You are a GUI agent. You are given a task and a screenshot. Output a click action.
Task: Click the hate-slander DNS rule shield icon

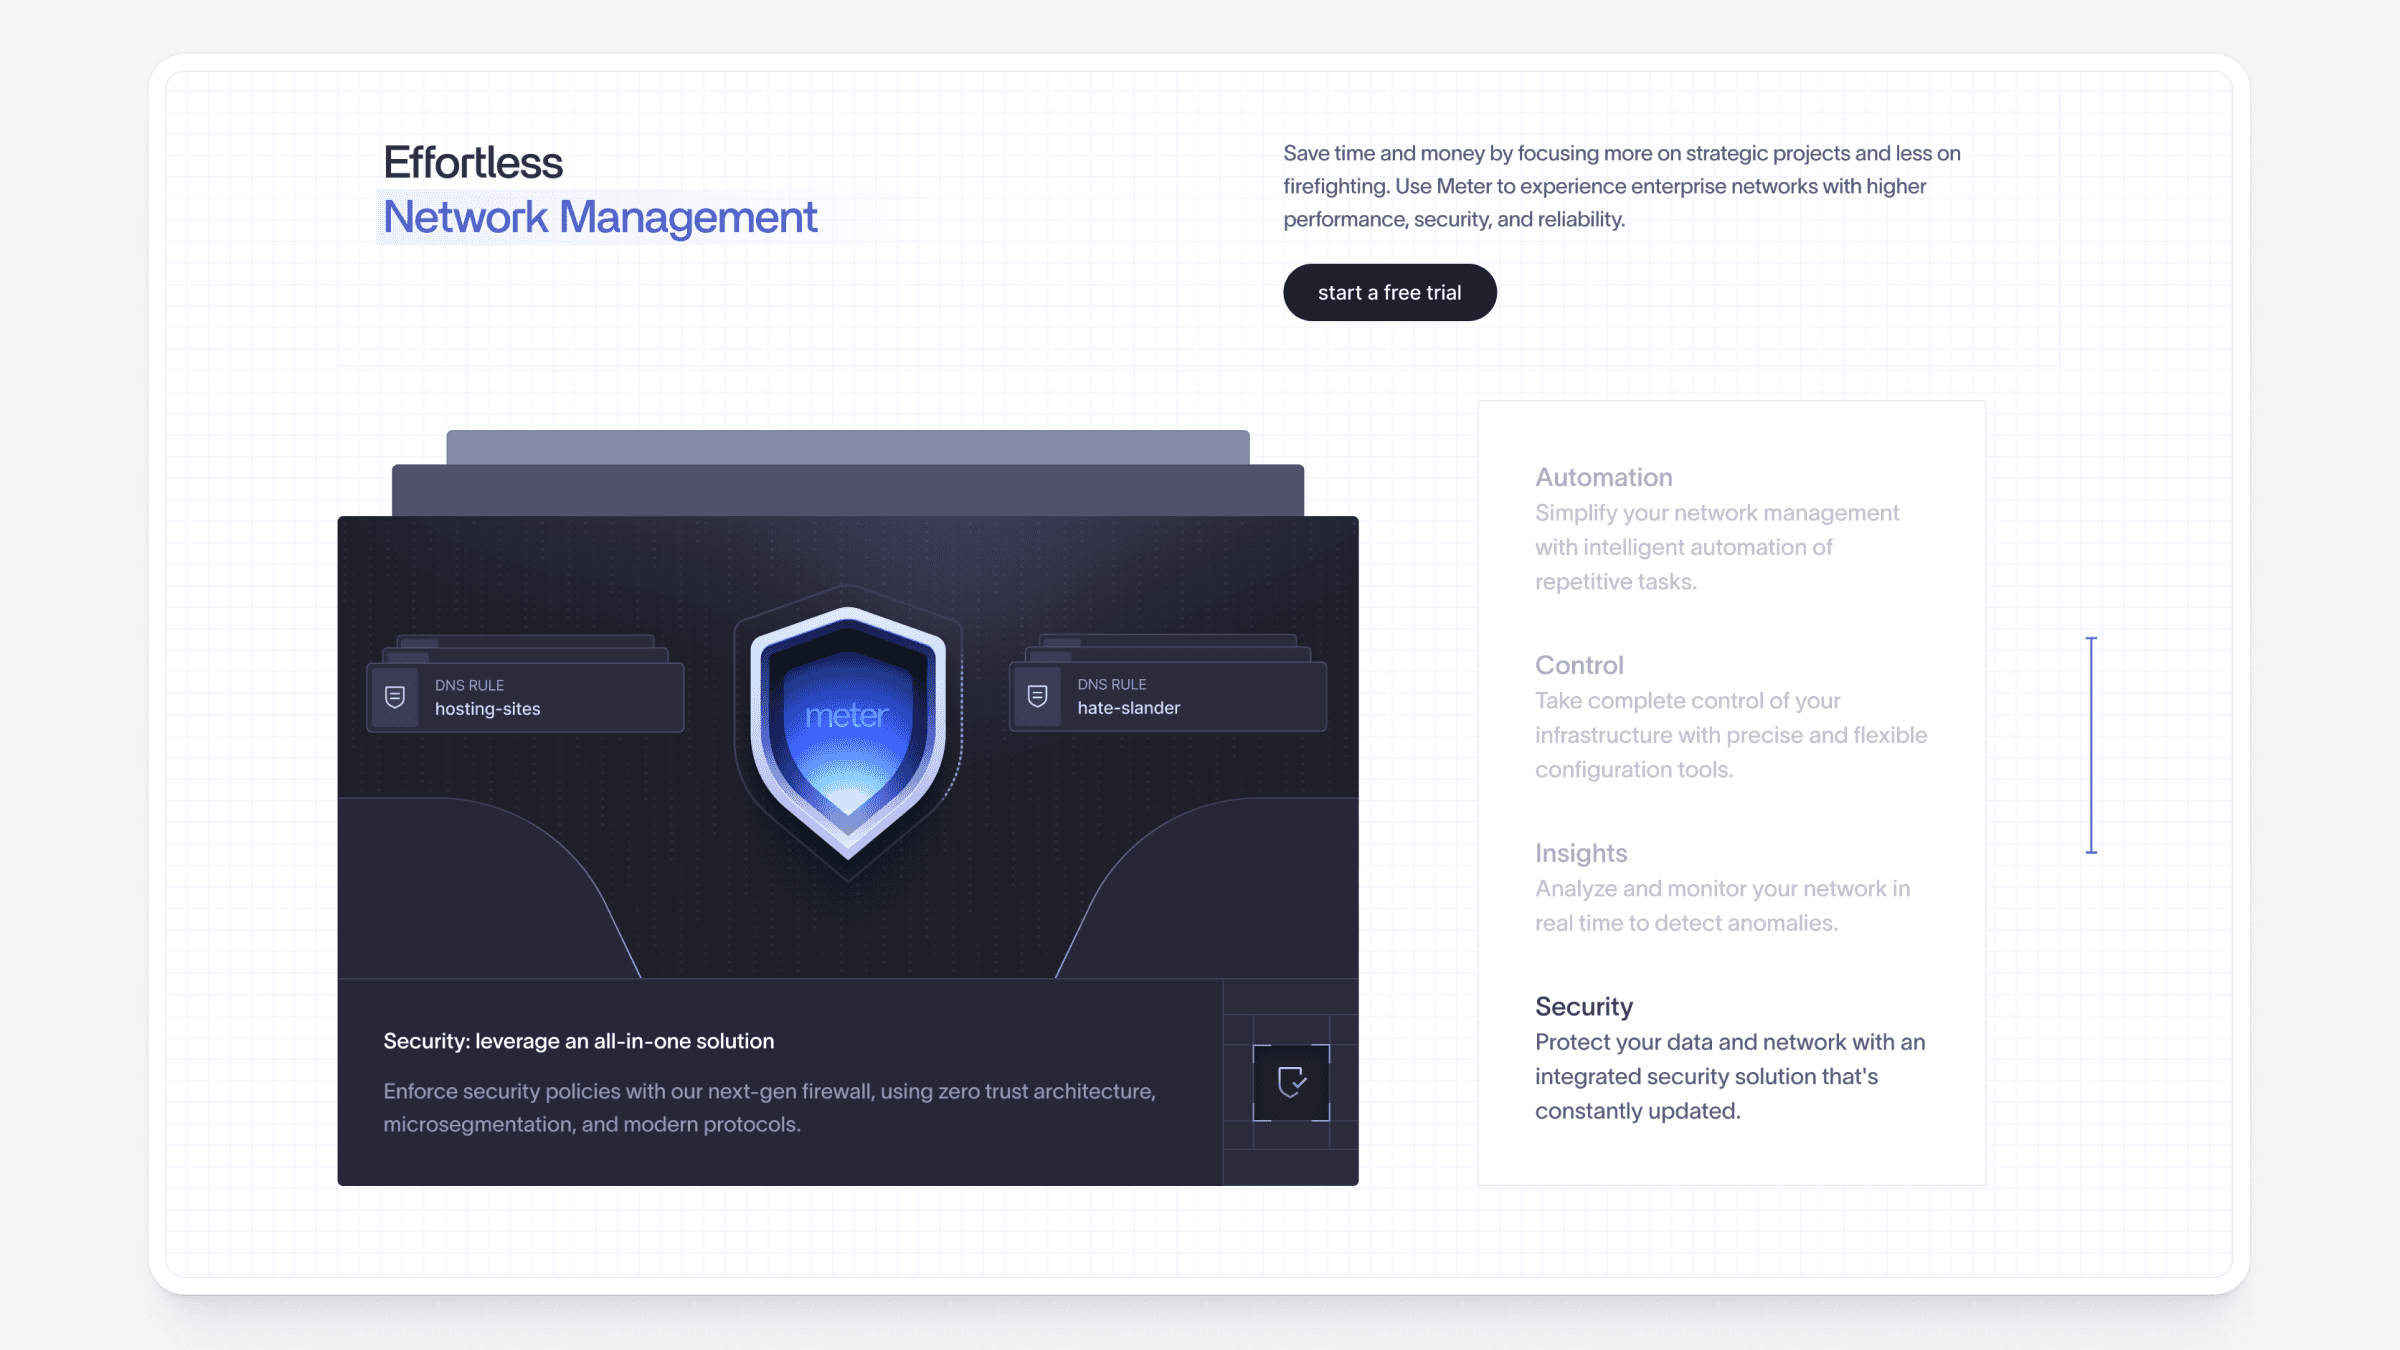pyautogui.click(x=1038, y=696)
